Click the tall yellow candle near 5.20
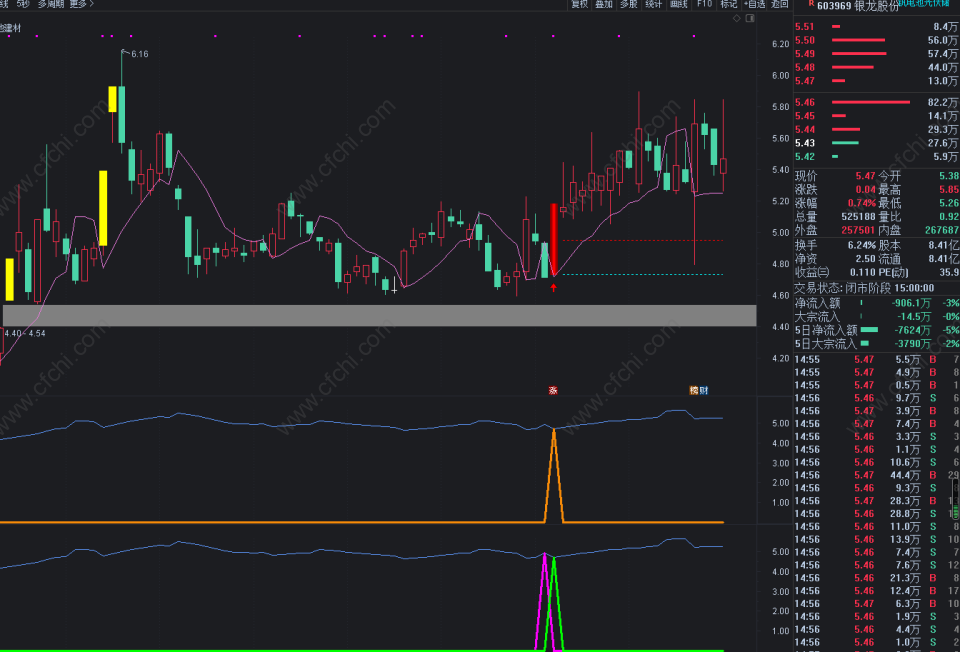Screen dimensions: 960x652 pyautogui.click(x=103, y=208)
